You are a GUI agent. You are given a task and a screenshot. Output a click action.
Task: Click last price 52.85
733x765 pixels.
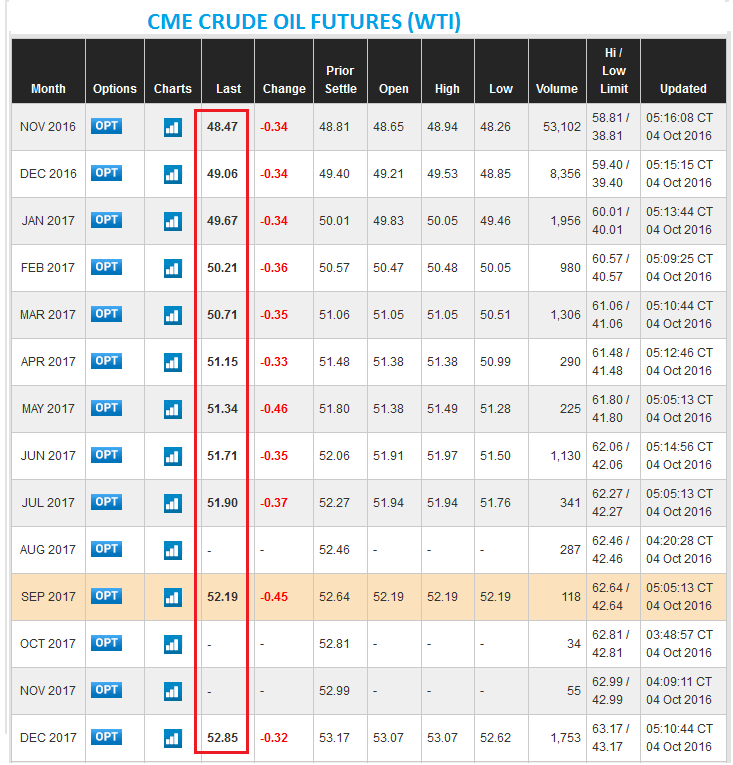[222, 738]
